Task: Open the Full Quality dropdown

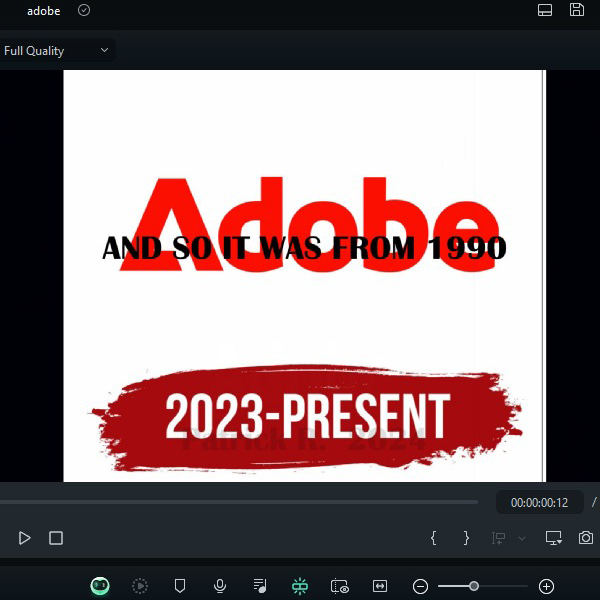Action: click(x=57, y=50)
